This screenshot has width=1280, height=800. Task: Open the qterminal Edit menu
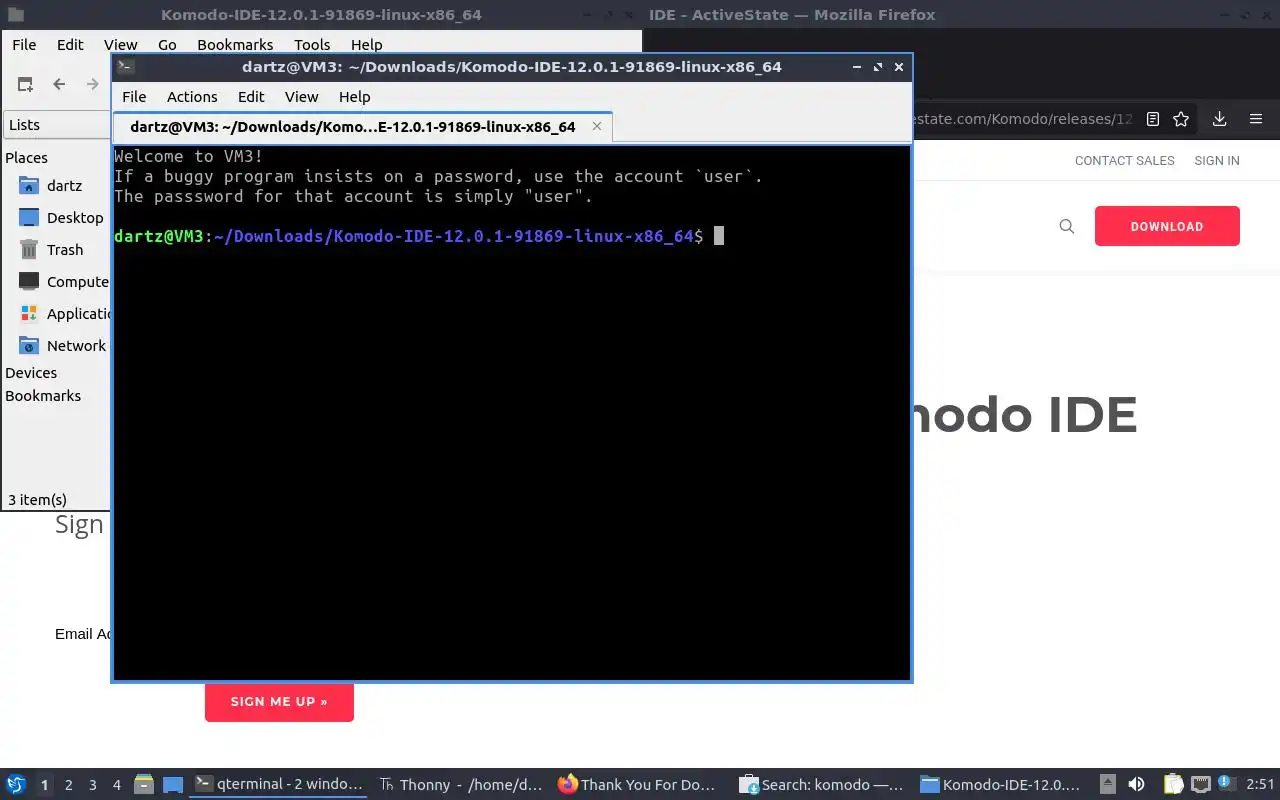pos(251,97)
